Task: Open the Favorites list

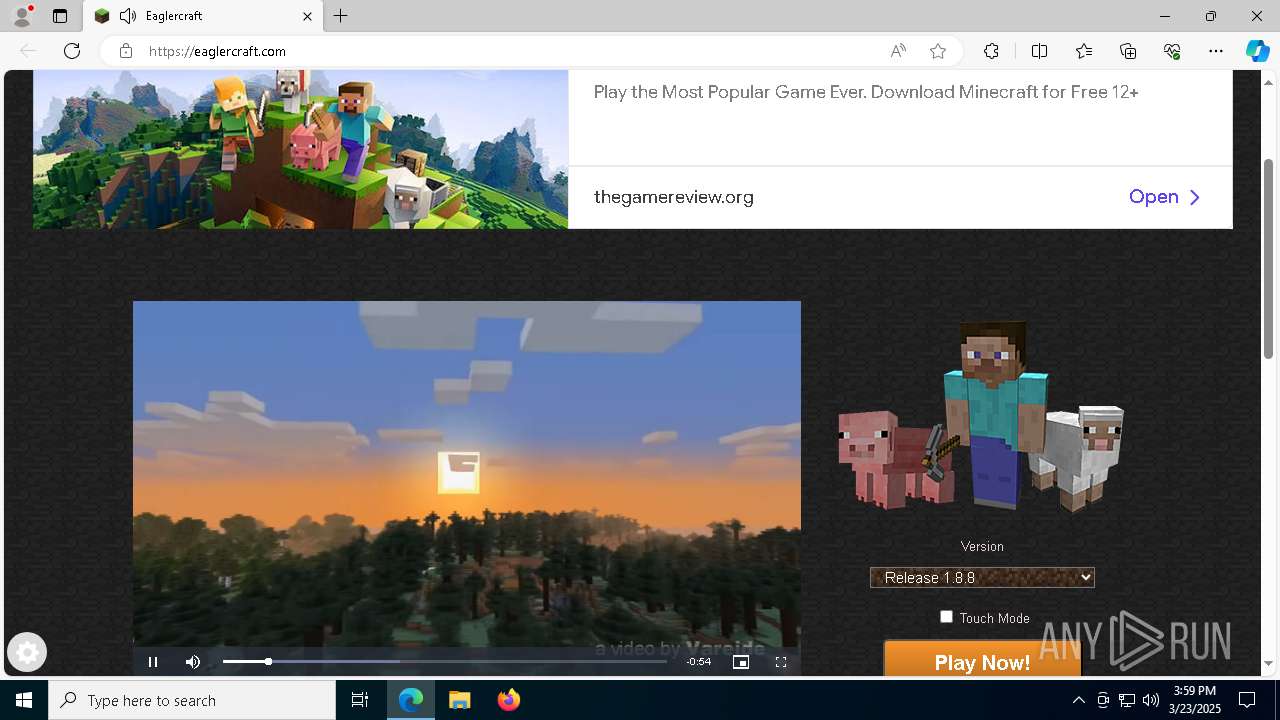Action: [1084, 51]
